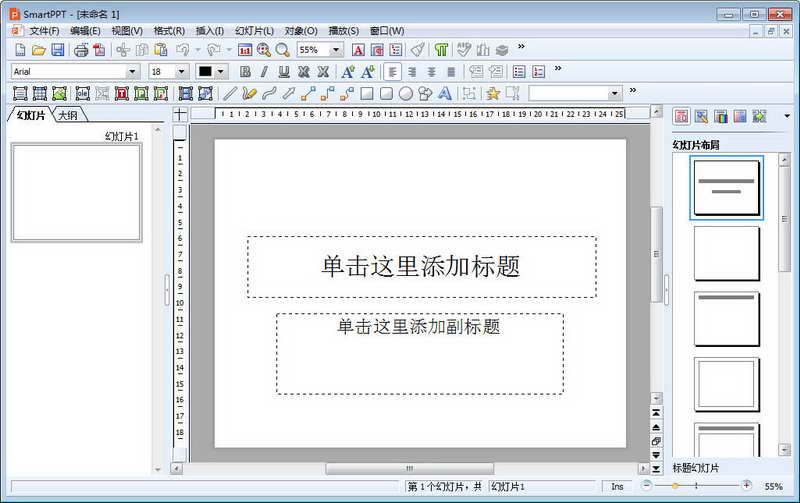The height and width of the screenshot is (503, 800).
Task: Click the zoom out minus button
Action: click(x=646, y=485)
